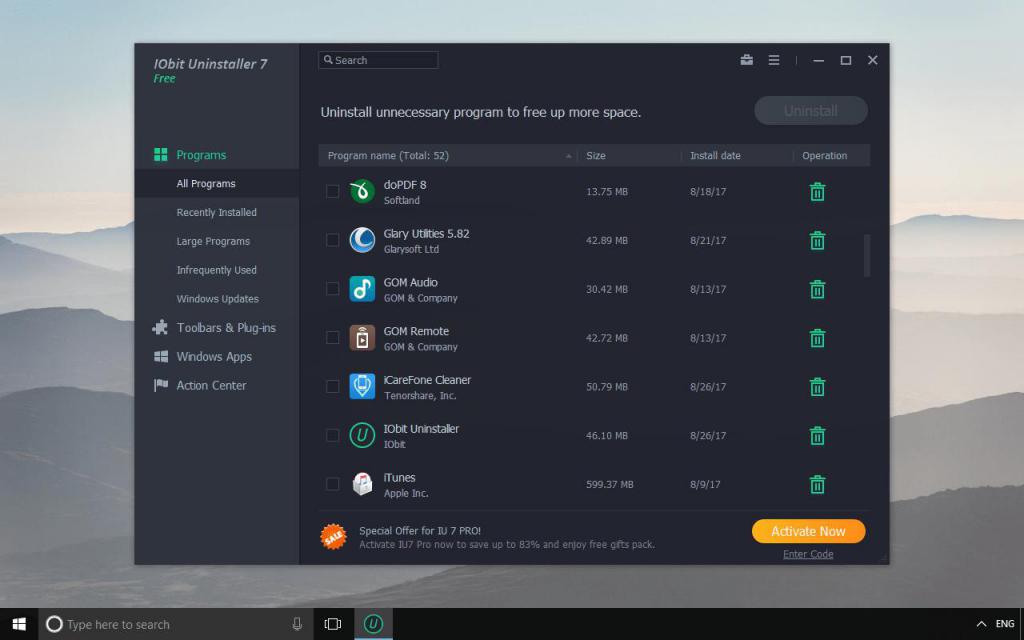Select All Programs in sidebar
This screenshot has width=1024, height=640.
click(x=217, y=184)
